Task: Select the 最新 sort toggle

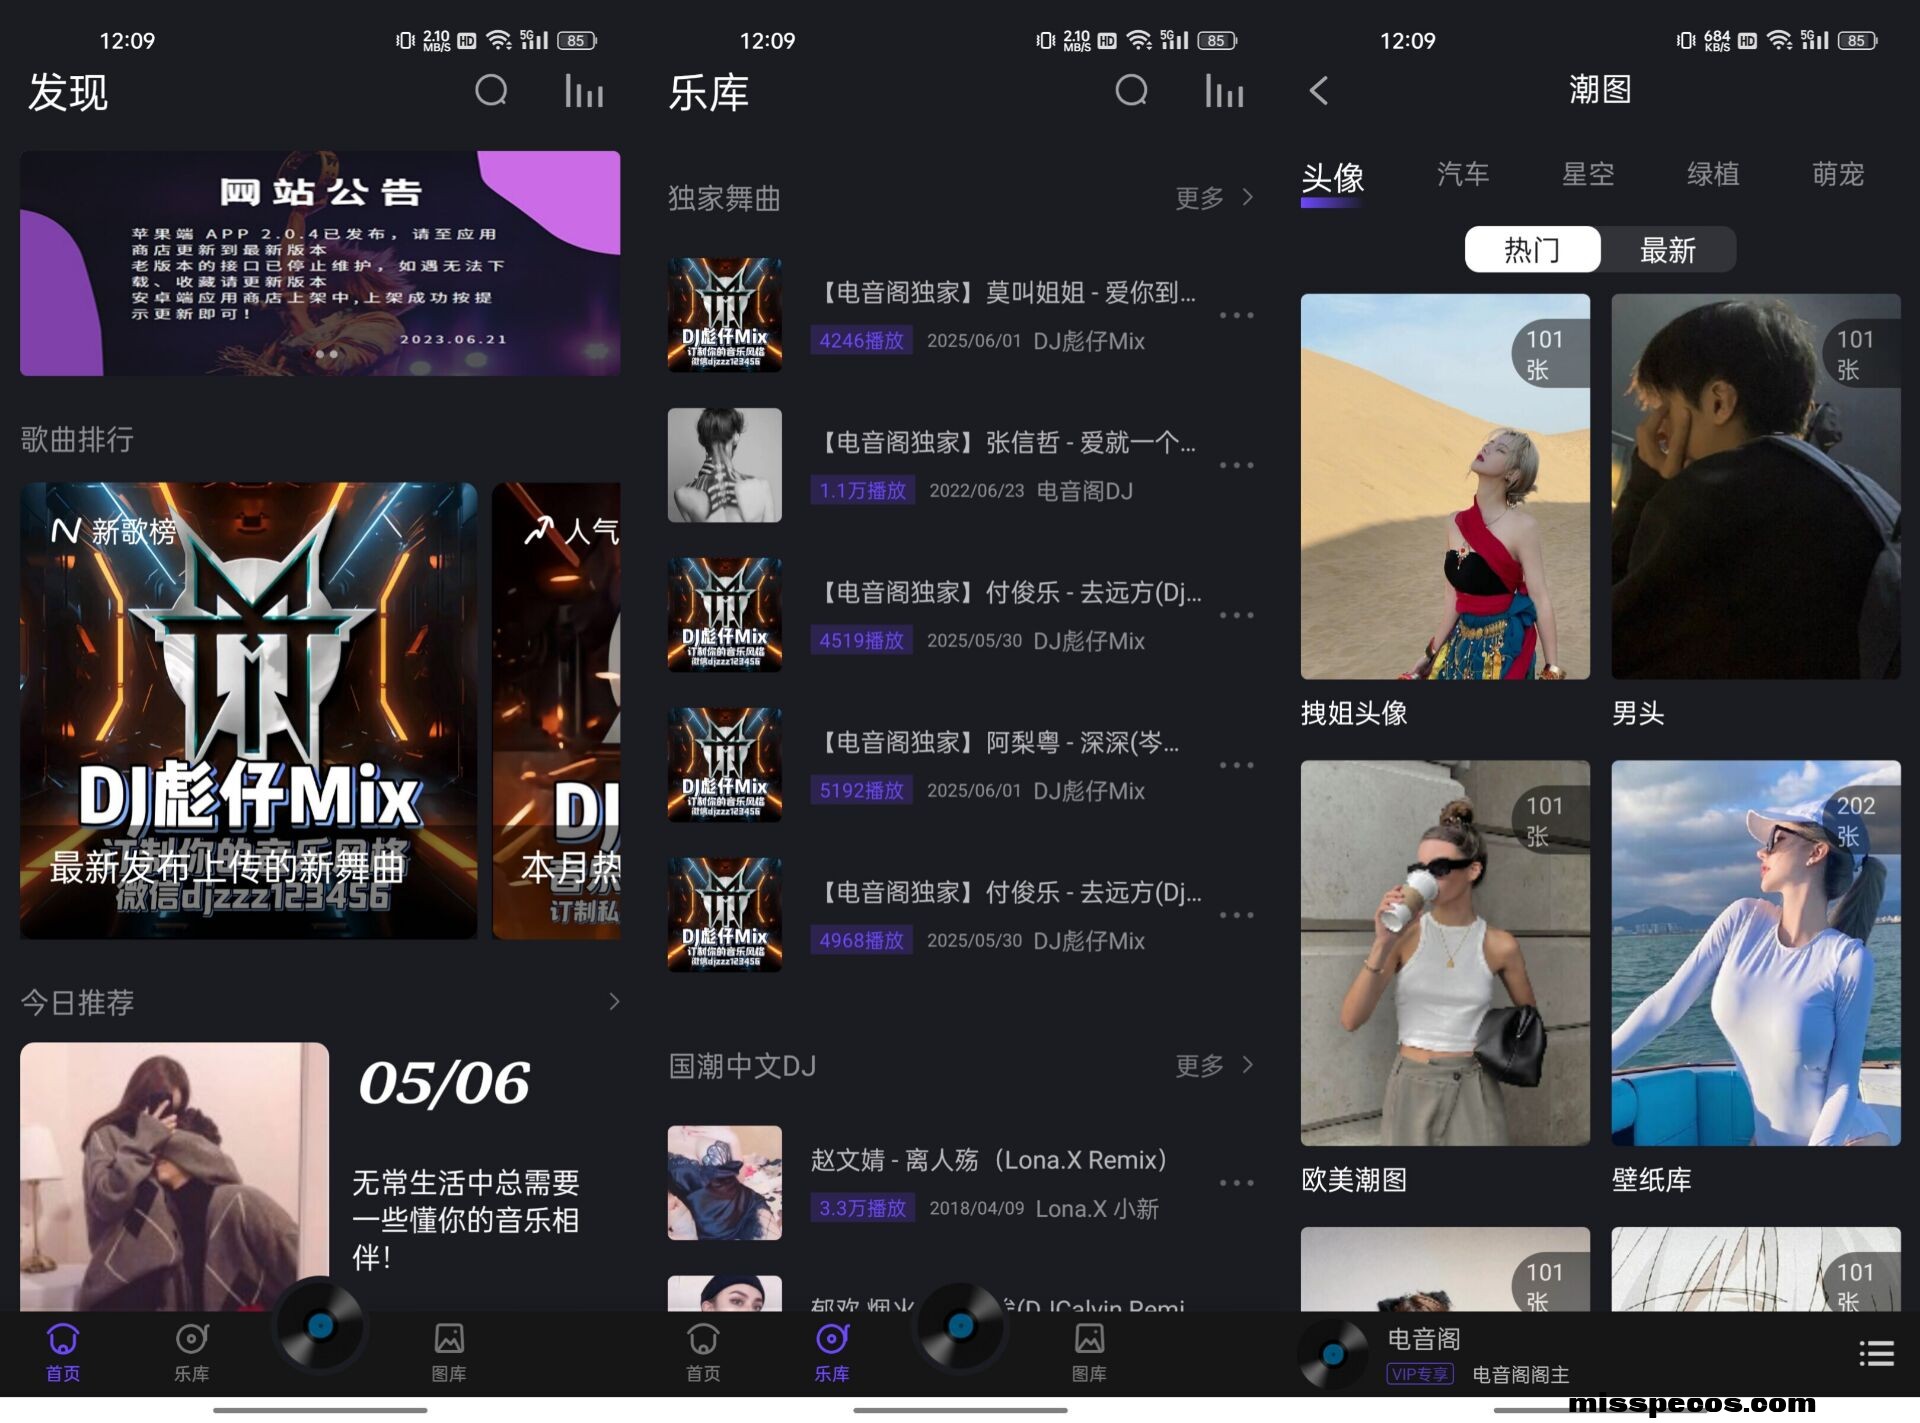Action: (x=1668, y=249)
